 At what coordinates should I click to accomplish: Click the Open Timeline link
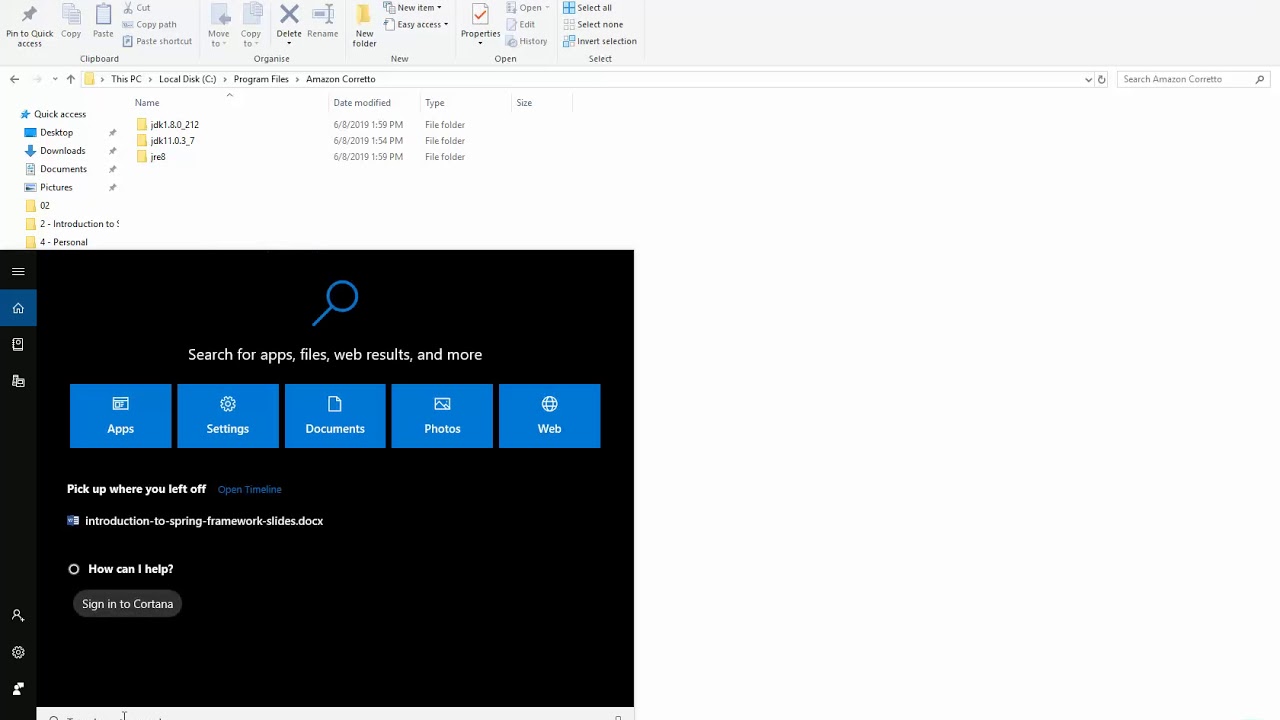pyautogui.click(x=249, y=489)
